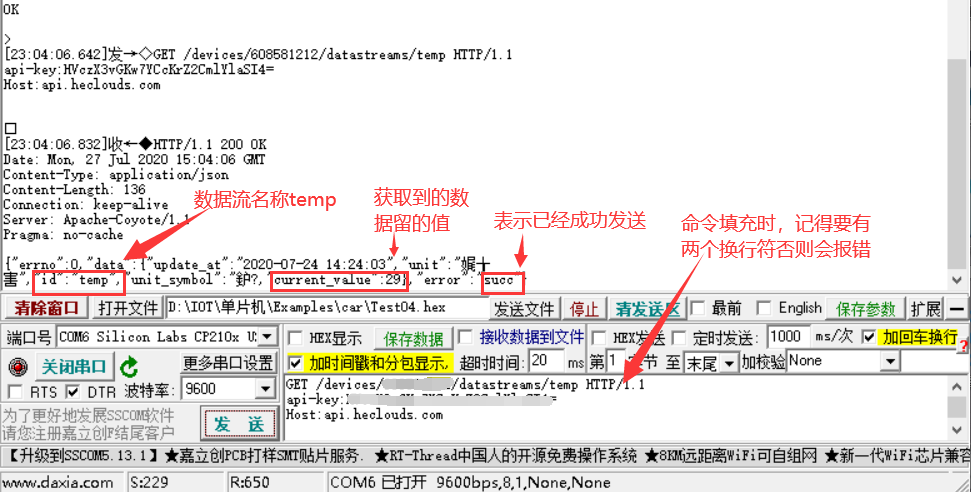
Task: Click the ★嘉立创PCB打样SMT贴片服务 ad link
Action: pyautogui.click(x=264, y=457)
